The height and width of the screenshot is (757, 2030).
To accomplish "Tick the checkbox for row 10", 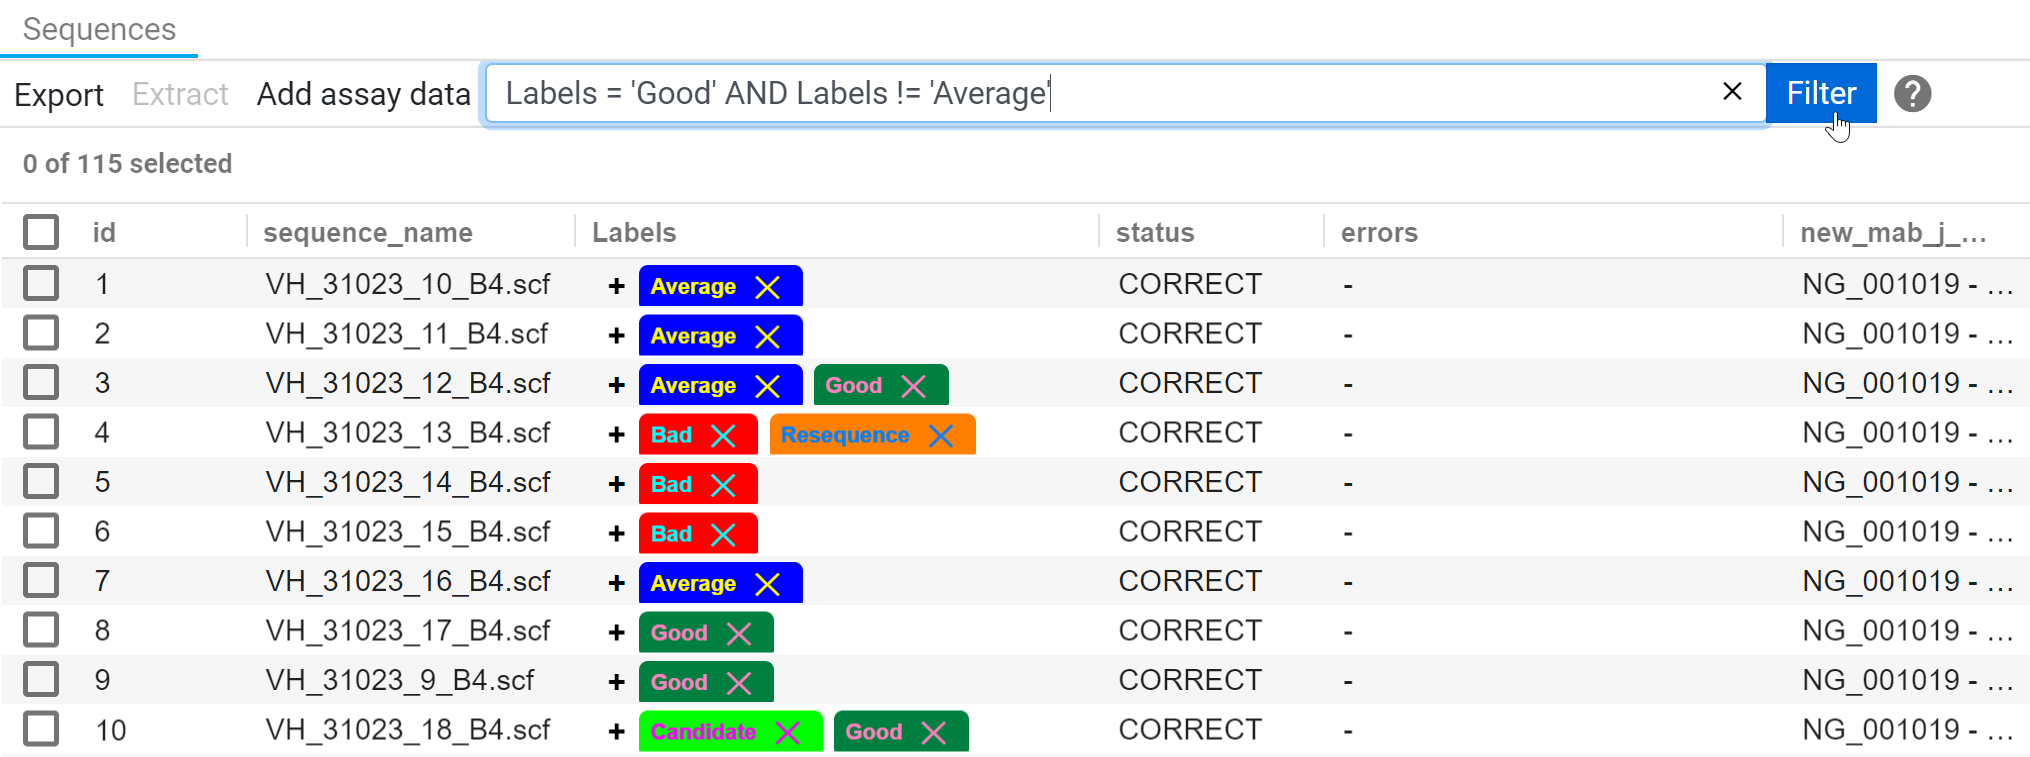I will [41, 729].
